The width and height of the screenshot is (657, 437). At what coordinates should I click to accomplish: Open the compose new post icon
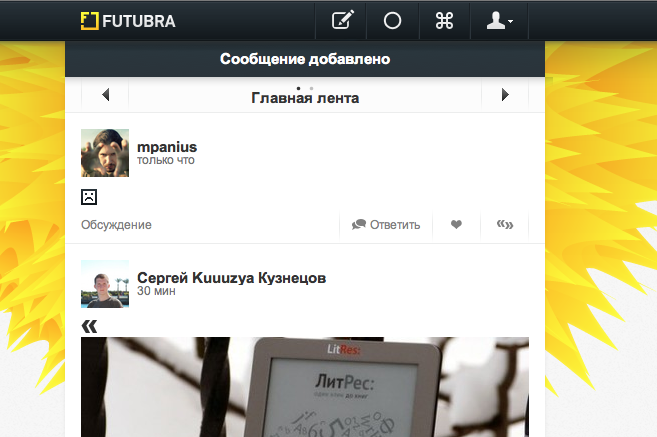point(343,20)
